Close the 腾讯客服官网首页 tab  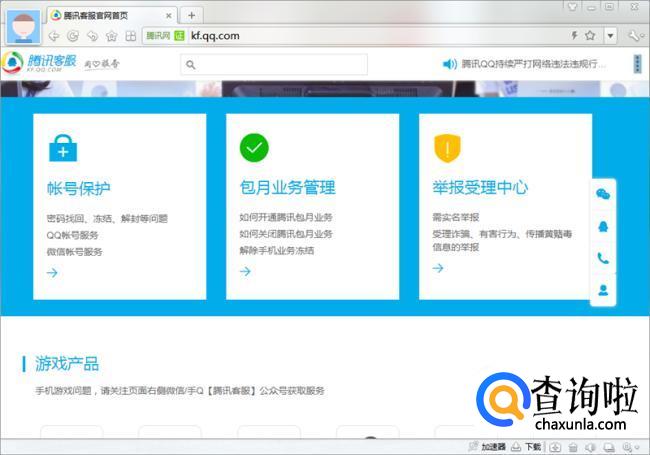point(169,16)
